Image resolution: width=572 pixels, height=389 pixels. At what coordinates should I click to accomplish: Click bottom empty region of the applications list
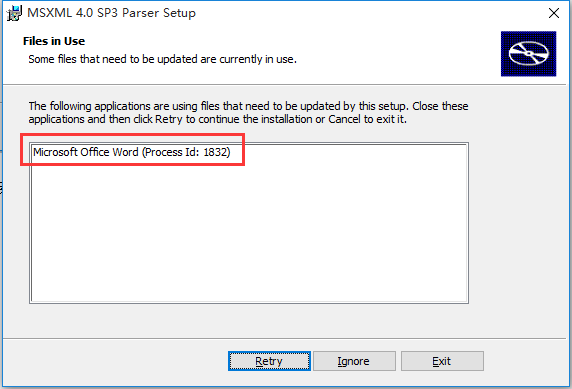(249, 277)
